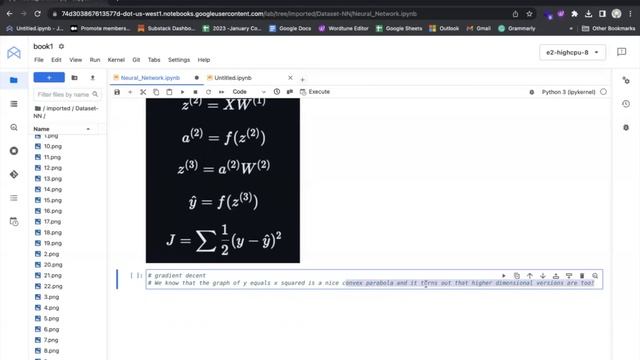The width and height of the screenshot is (640, 360).
Task: Interrupt the kernel with the stop icon
Action: (195, 92)
